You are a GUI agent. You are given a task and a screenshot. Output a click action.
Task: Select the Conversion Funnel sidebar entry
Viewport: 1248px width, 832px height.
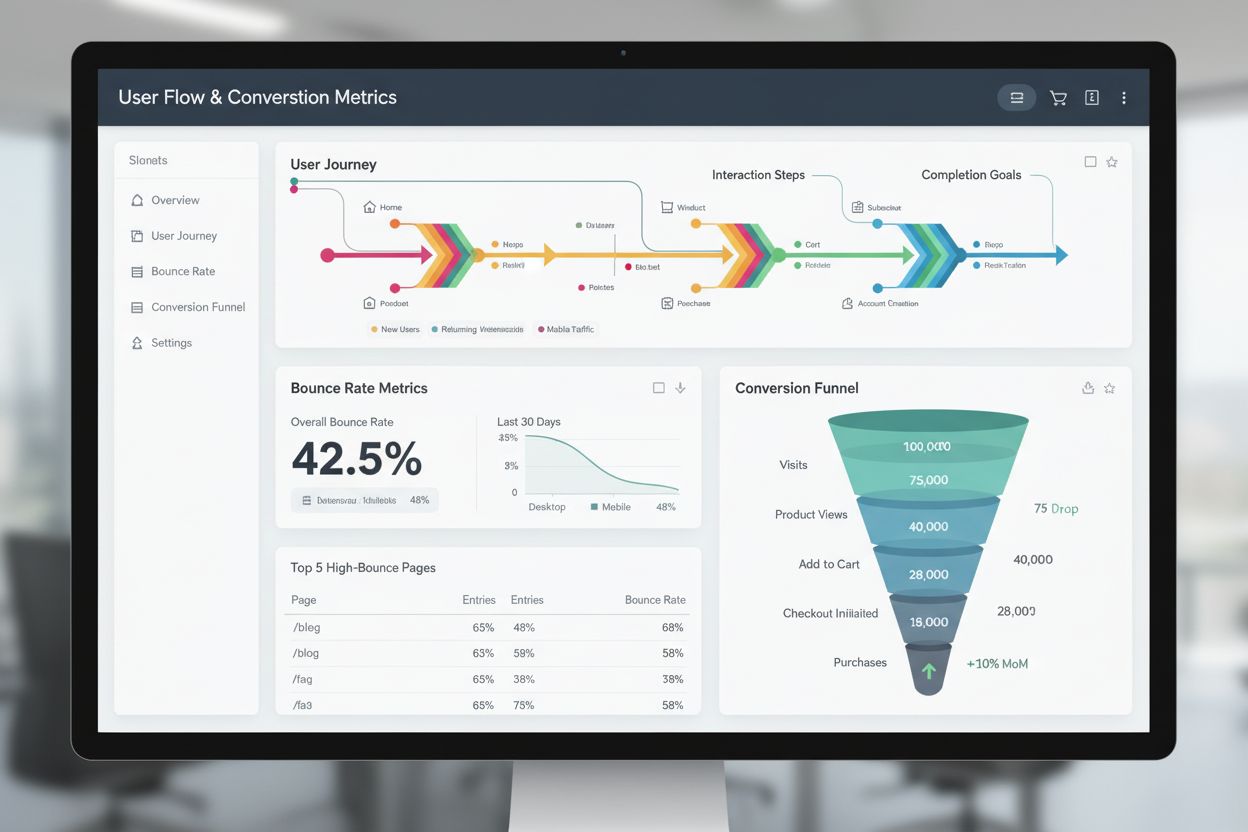[x=196, y=307]
